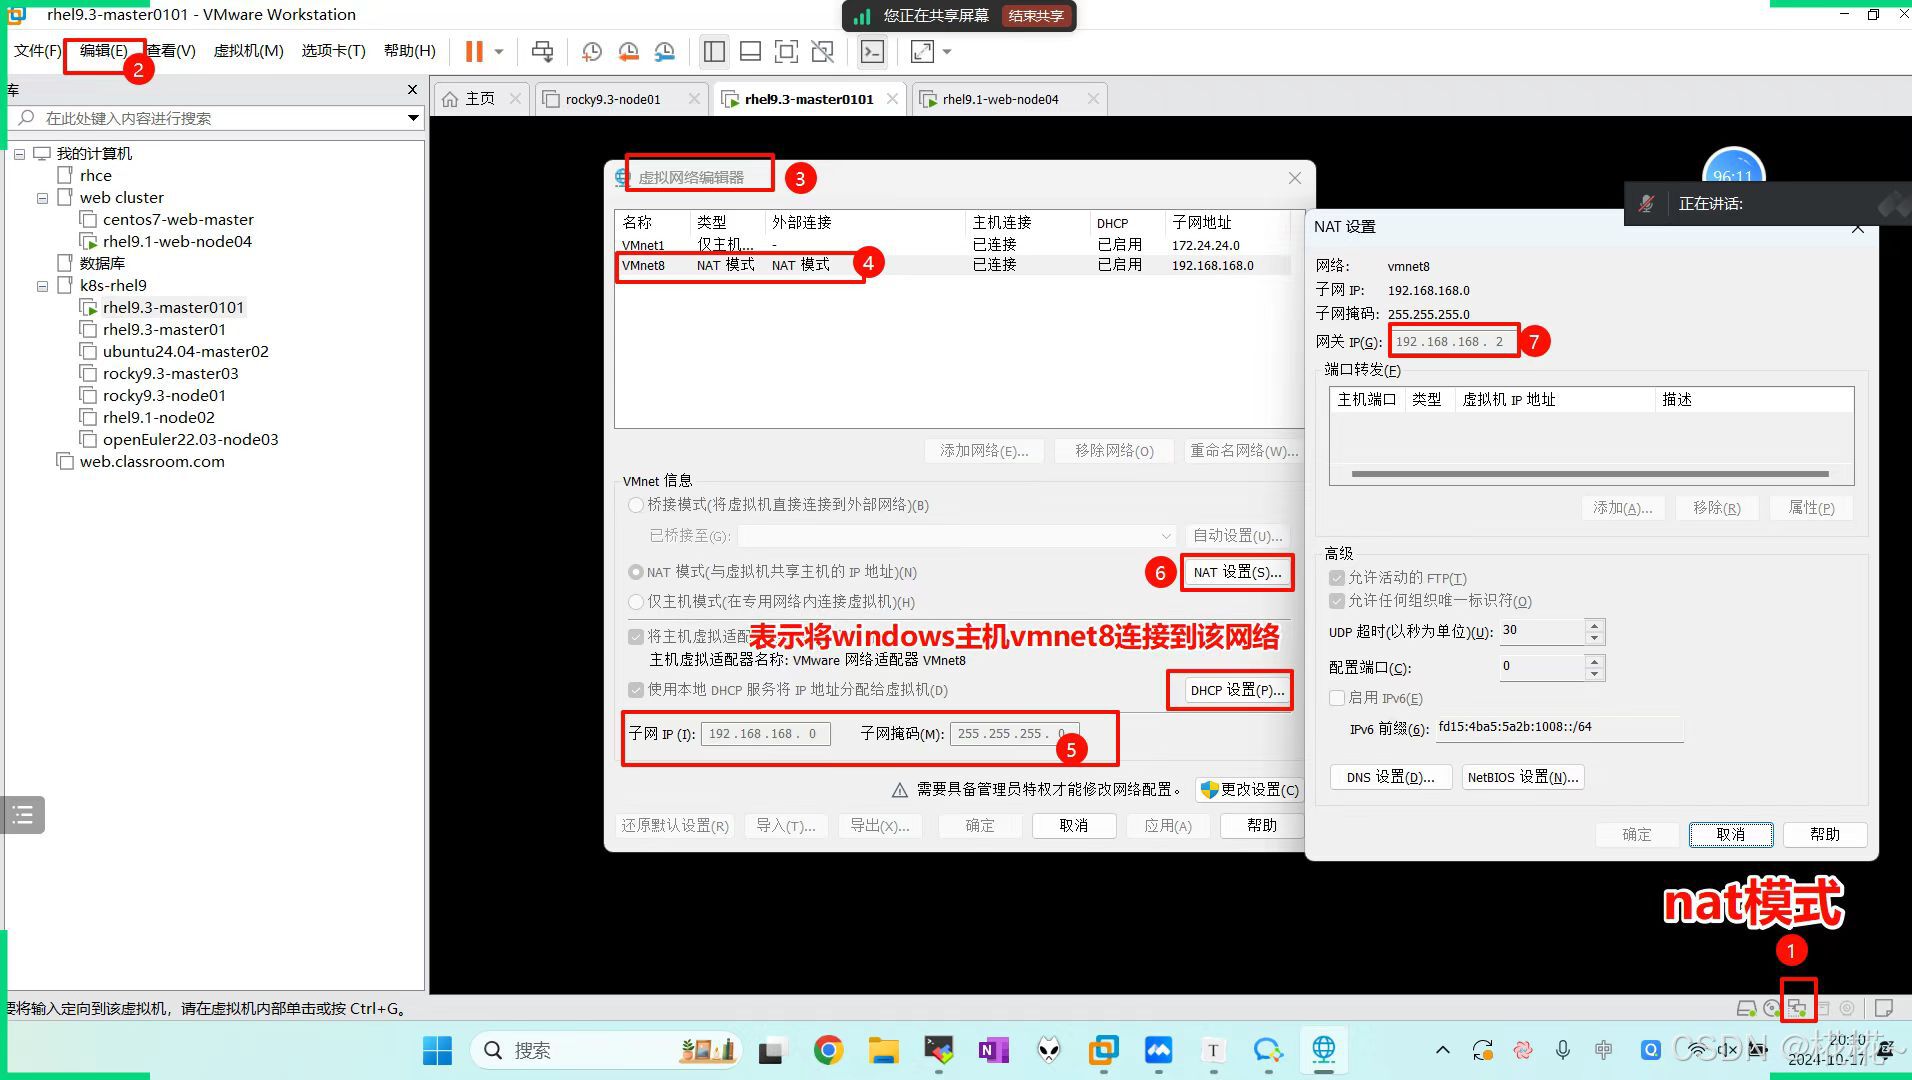Click the stretch guest display icon
Image resolution: width=1912 pixels, height=1080 pixels.
pos(922,51)
